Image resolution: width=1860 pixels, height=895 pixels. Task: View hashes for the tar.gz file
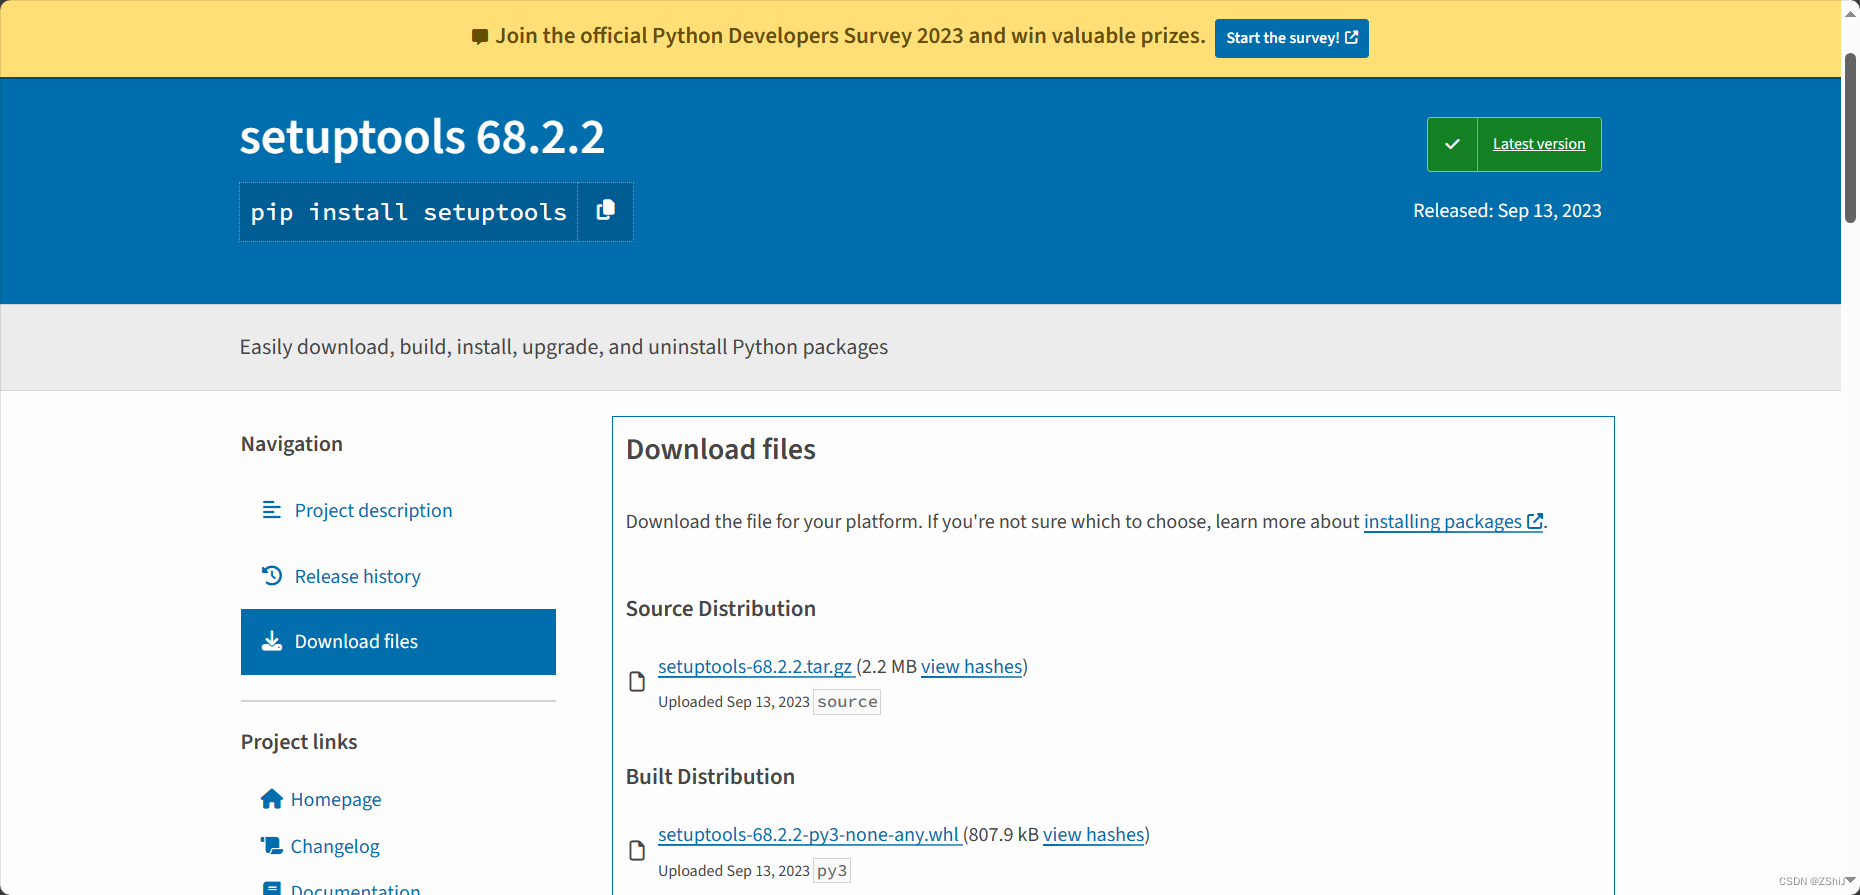(x=972, y=666)
